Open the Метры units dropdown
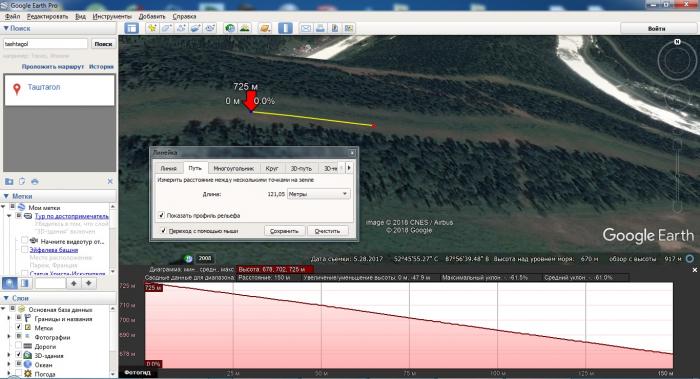Viewport: 700px width, 379px height. coord(318,194)
